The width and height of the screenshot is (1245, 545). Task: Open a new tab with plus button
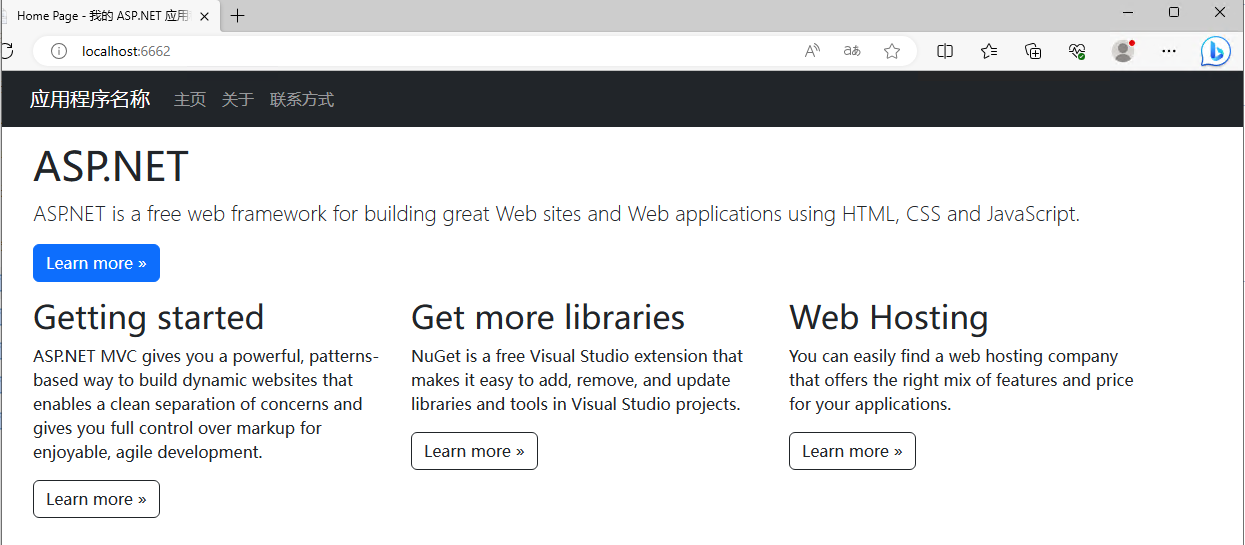coord(237,16)
